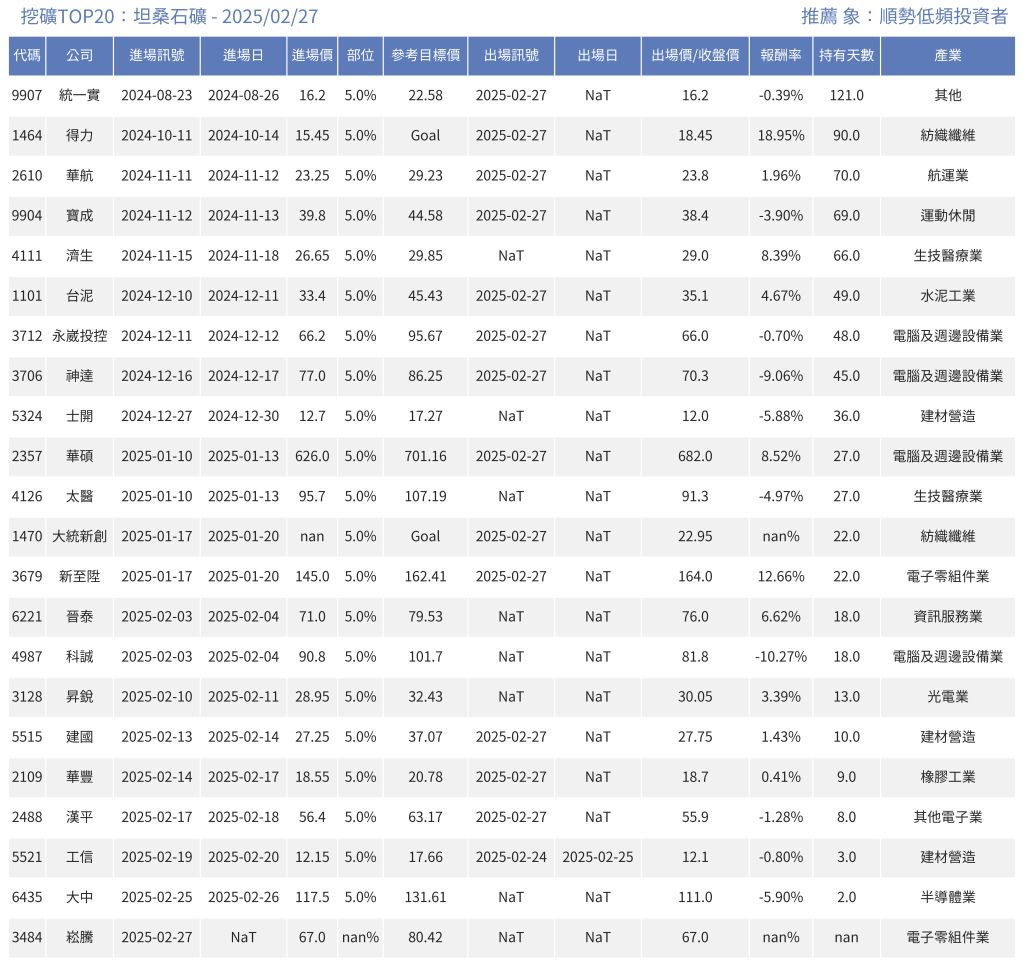Click return rate 12.66%
Screen dimensions: 1024x967
coord(780,577)
